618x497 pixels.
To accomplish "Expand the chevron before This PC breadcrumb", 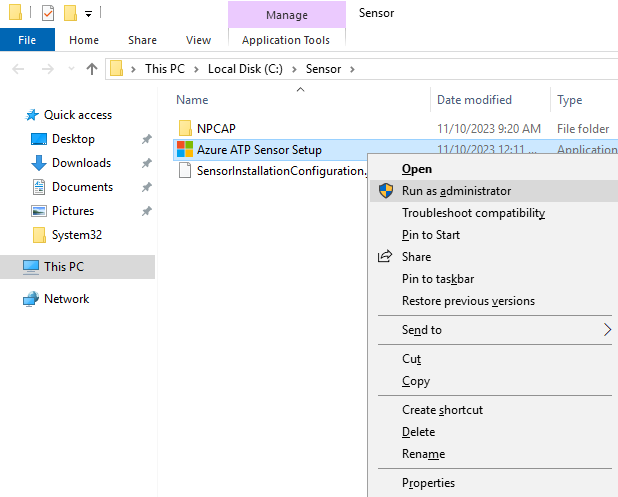I will point(133,70).
